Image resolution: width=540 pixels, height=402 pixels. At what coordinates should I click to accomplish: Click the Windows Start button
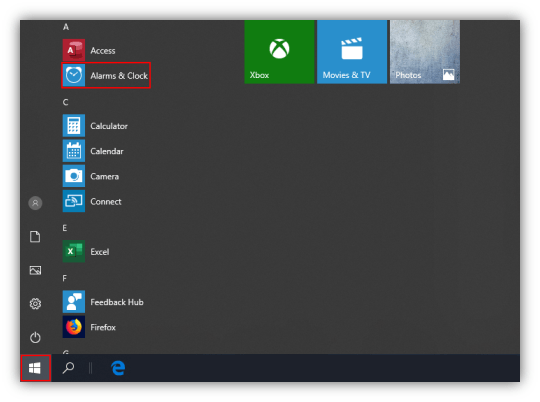[35, 368]
